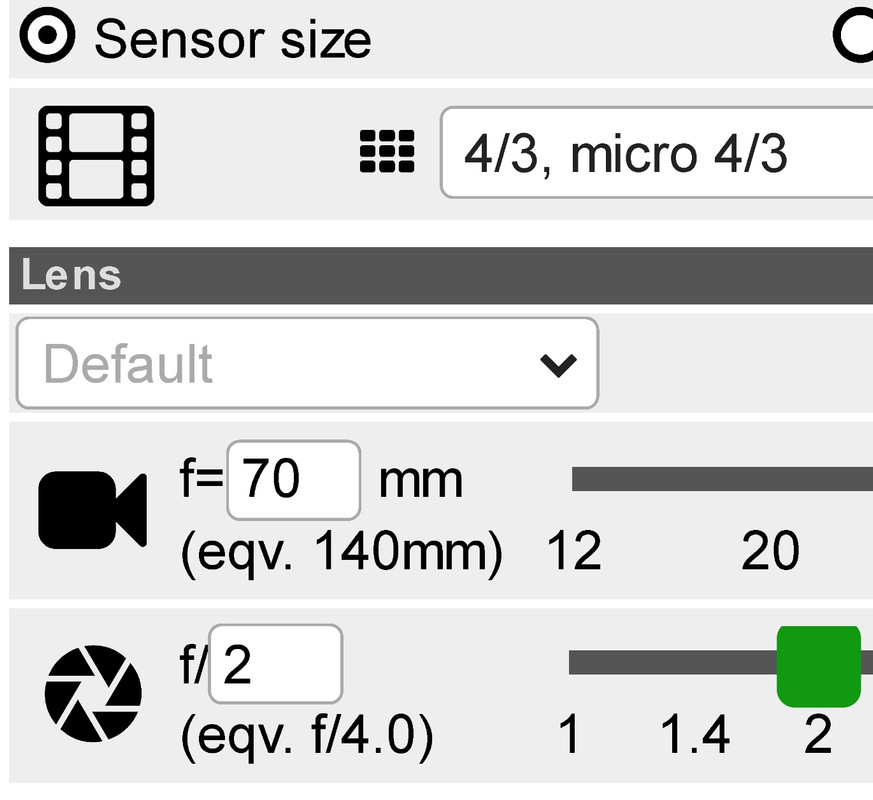Image resolution: width=873 pixels, height=800 pixels.
Task: Select the Sensor size radio button
Action: coord(47,35)
